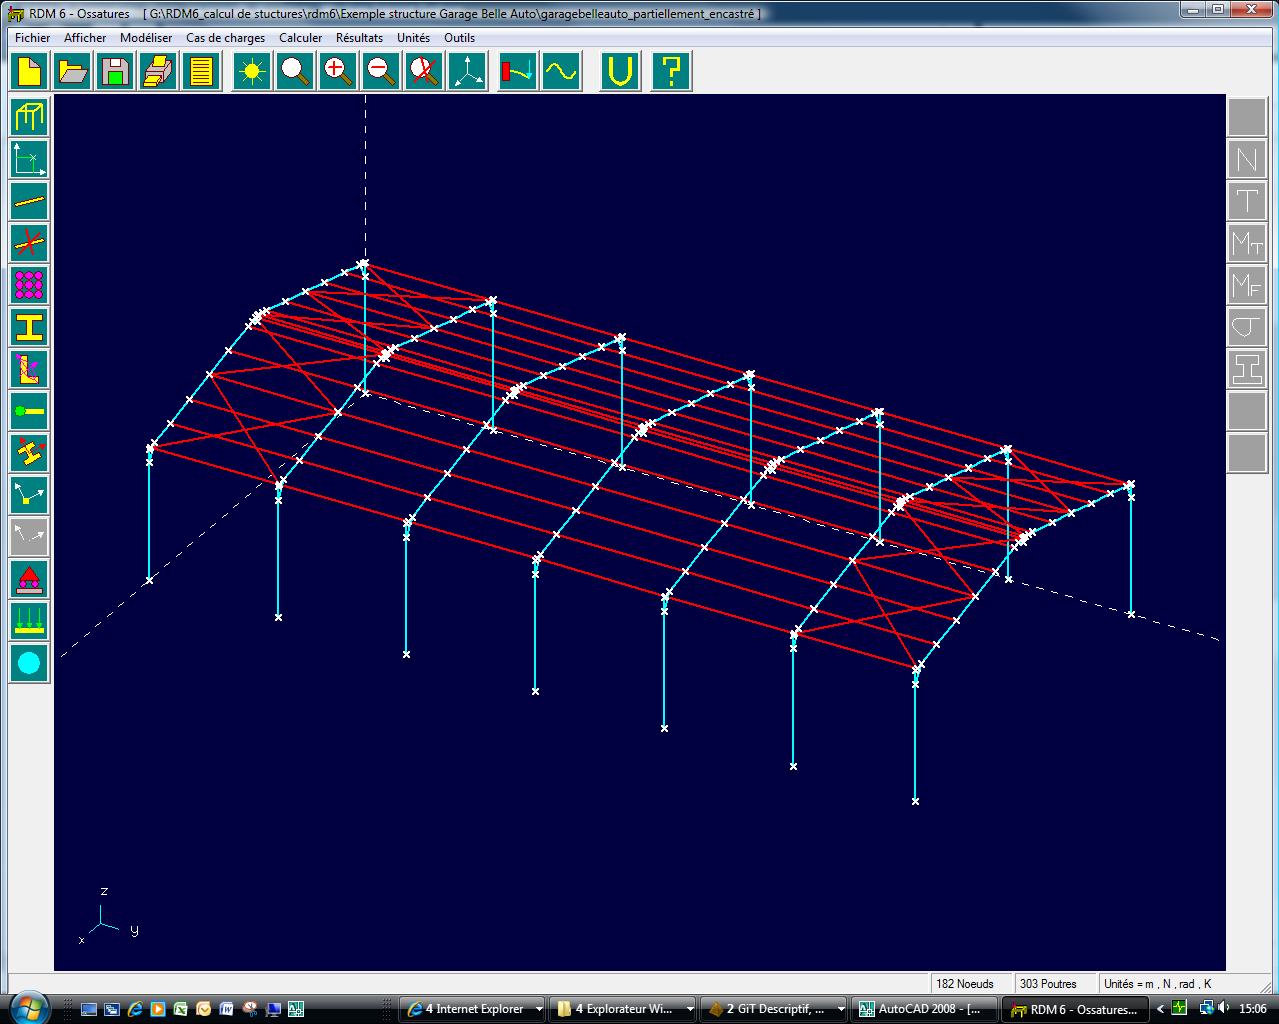Open Internet Explorer taskbar group
The image size is (1279, 1024).
[x=473, y=1009]
